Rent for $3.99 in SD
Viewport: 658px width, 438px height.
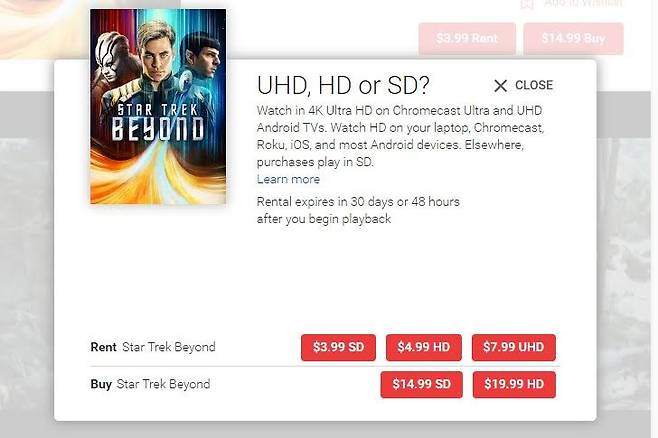338,348
